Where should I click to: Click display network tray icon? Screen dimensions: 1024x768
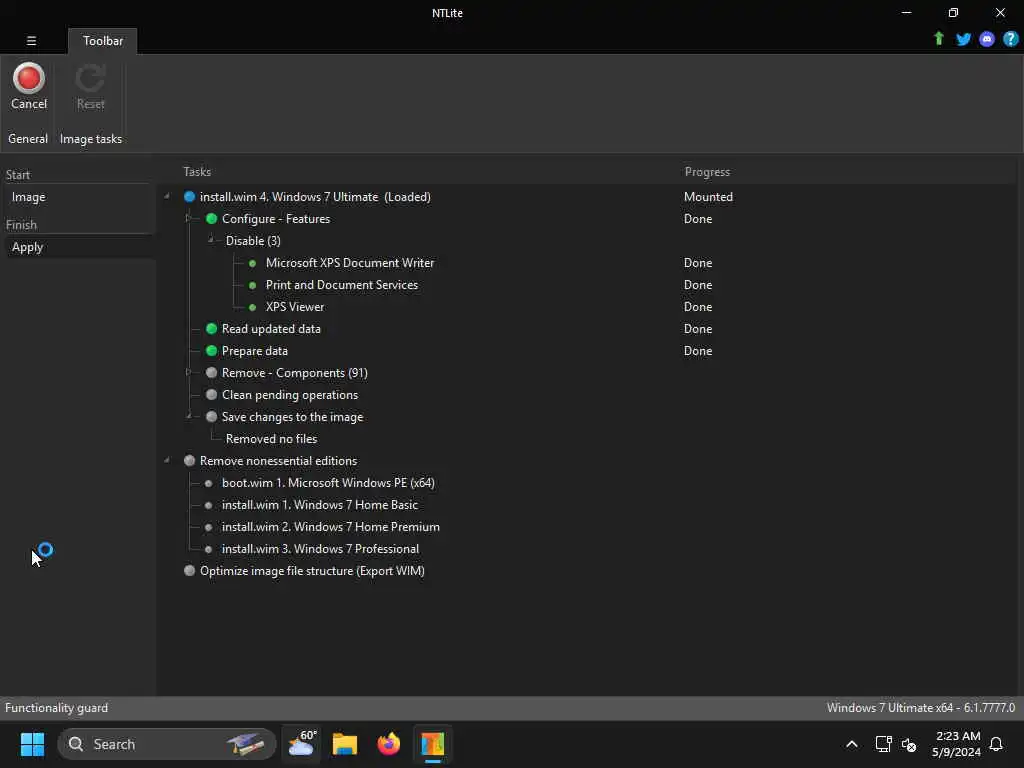883,744
